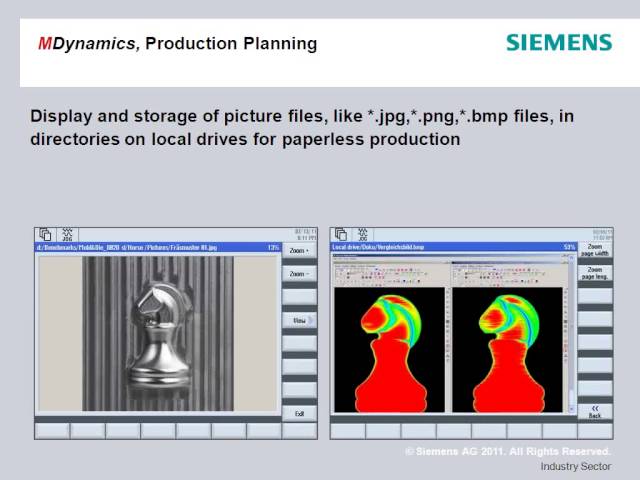The width and height of the screenshot is (640, 480).
Task: Click the Exit softkey in left viewer
Action: pyautogui.click(x=300, y=413)
